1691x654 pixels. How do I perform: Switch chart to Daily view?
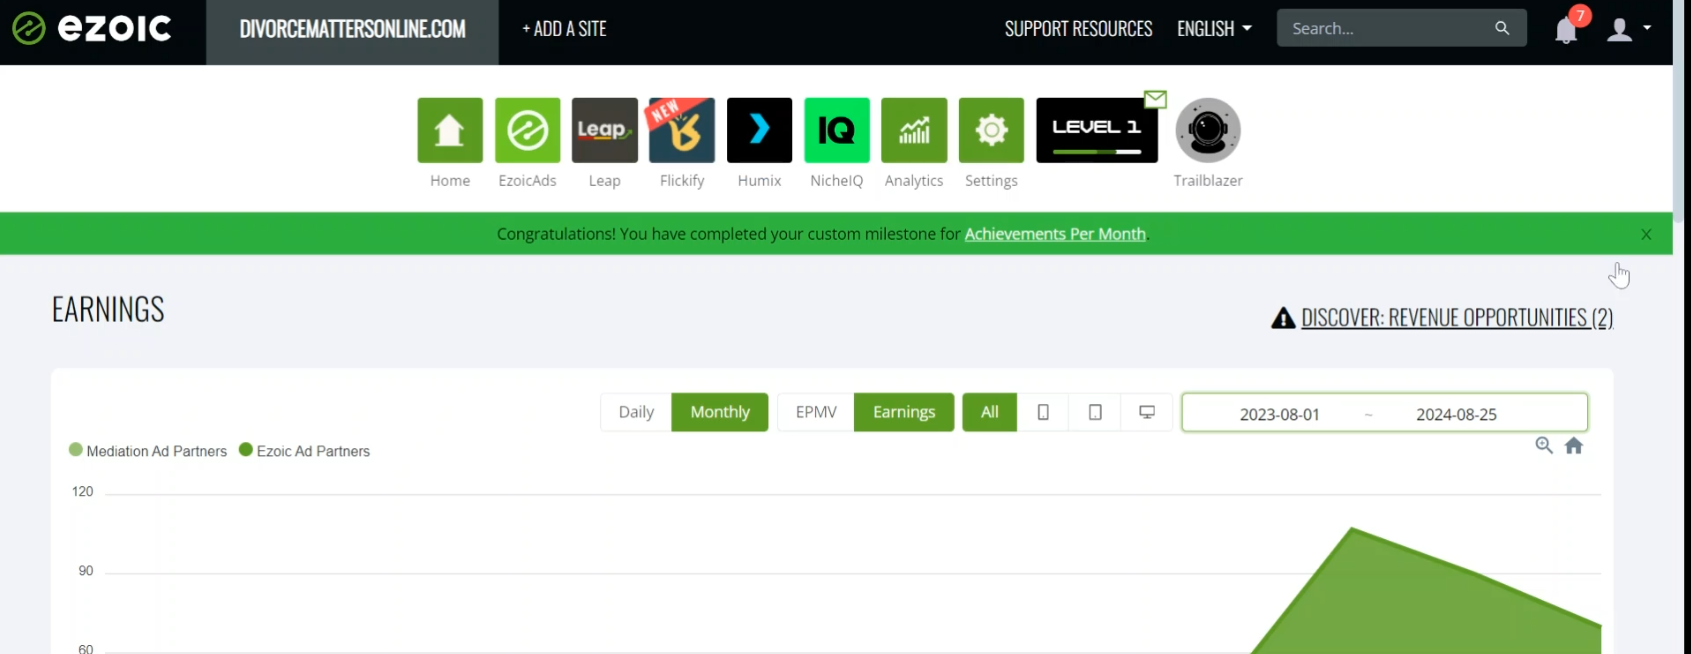coord(636,412)
